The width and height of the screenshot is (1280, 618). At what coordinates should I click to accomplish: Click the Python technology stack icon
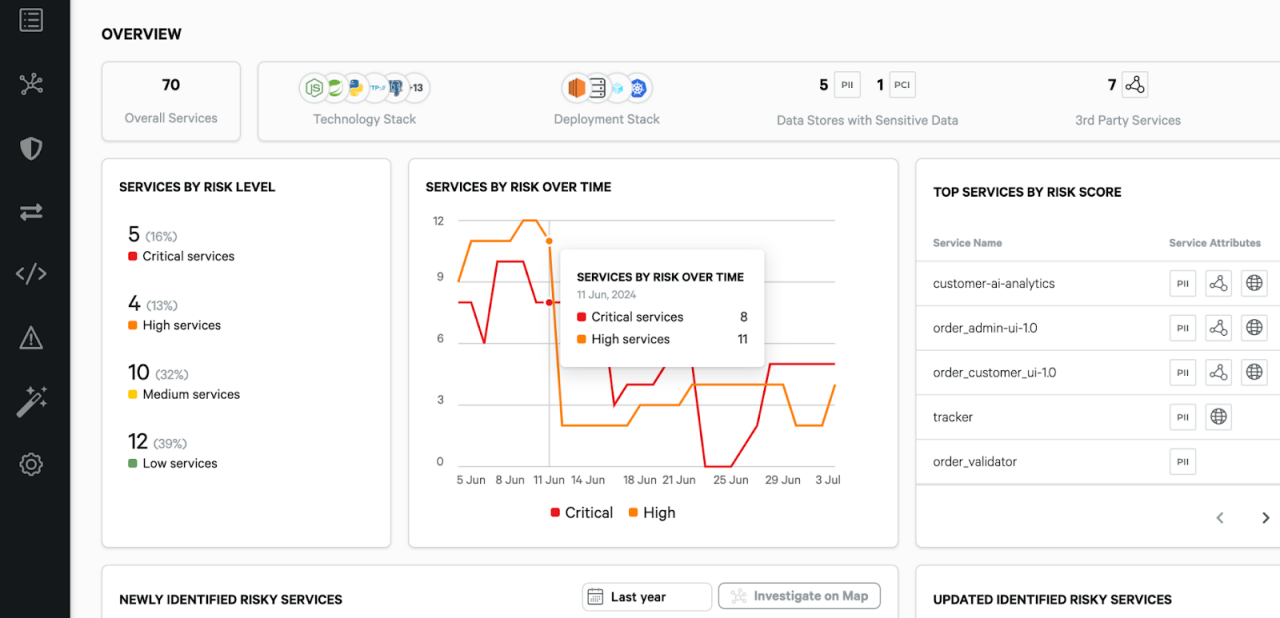click(356, 88)
